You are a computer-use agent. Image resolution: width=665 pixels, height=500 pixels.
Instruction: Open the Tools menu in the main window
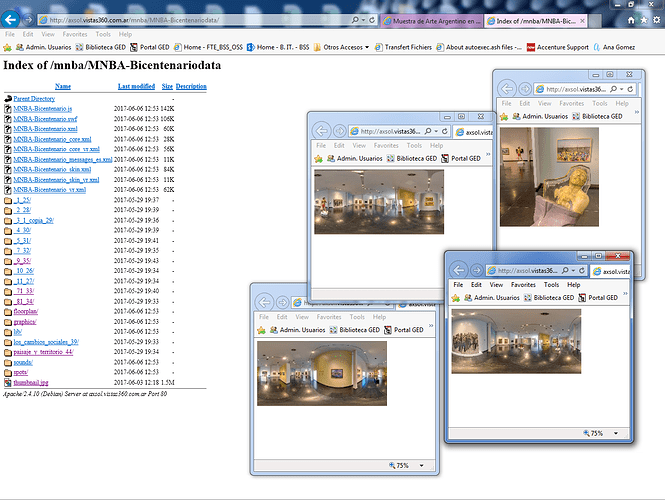103,34
